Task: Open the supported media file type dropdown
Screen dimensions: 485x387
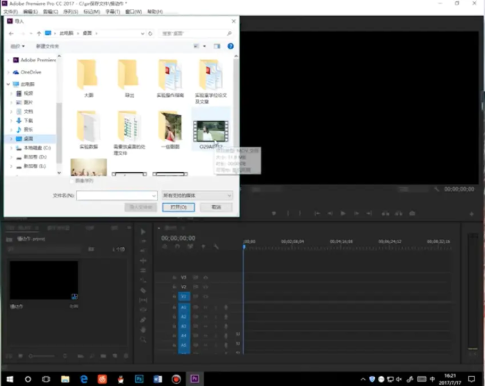Action: coord(197,195)
